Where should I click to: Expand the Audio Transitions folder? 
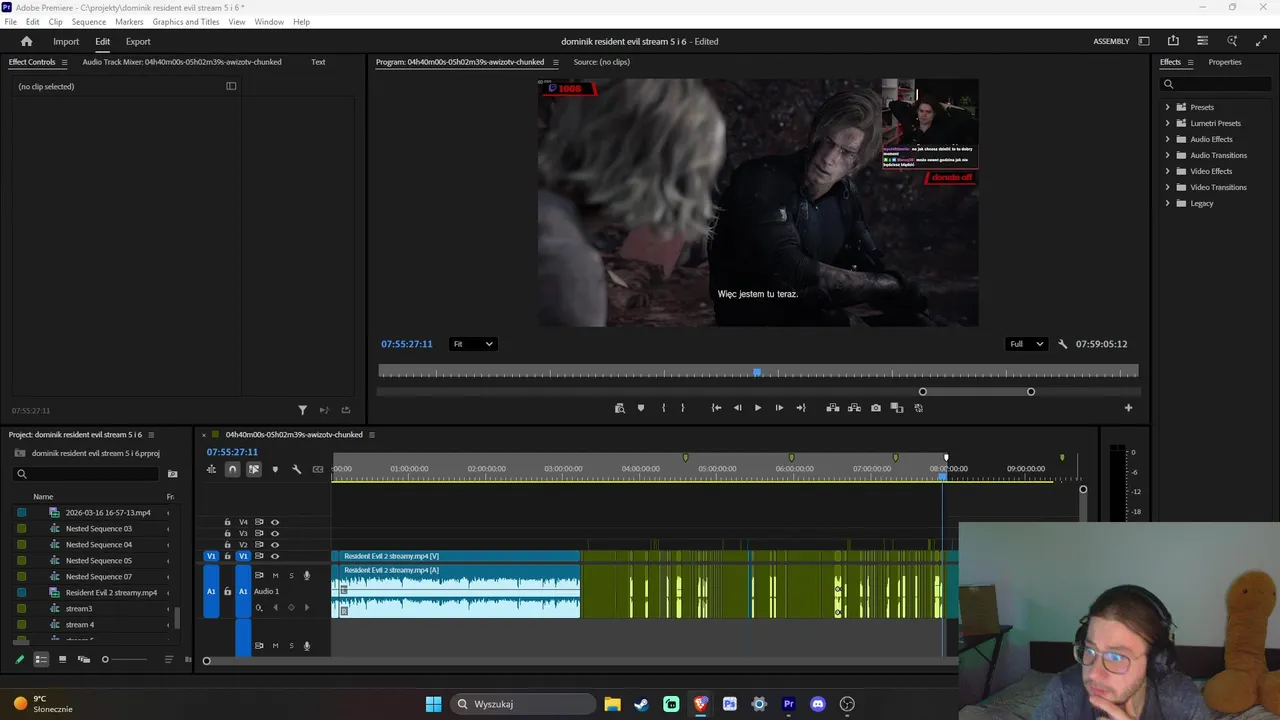tap(1167, 155)
